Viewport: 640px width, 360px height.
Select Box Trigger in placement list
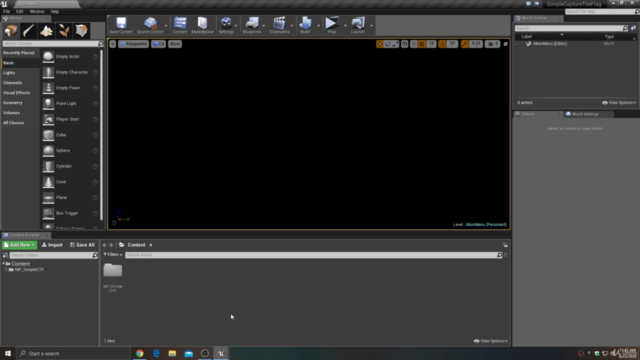click(70, 213)
